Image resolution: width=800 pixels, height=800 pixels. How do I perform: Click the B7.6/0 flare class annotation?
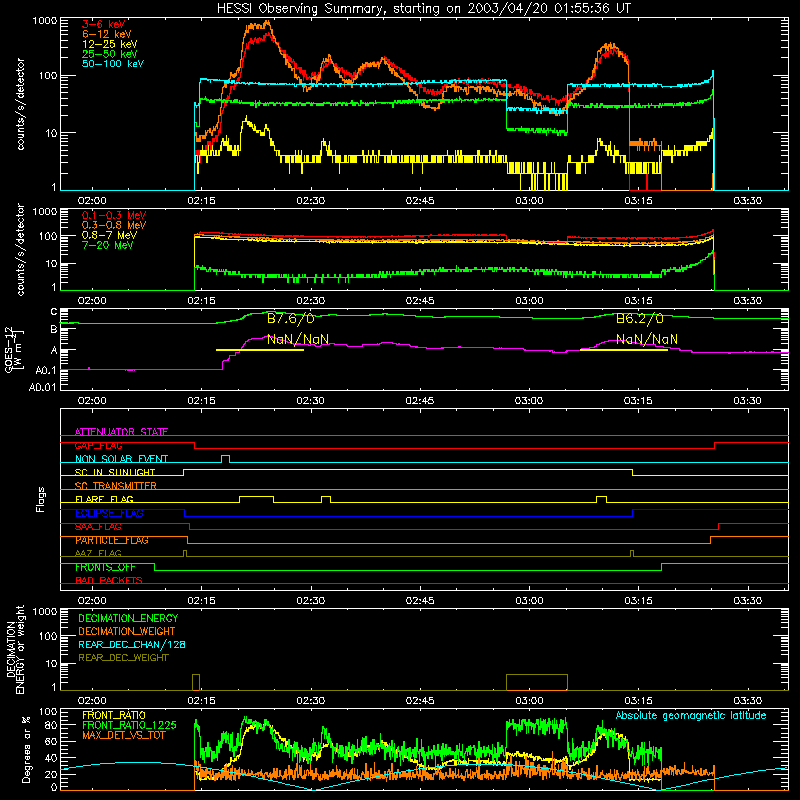point(291,319)
